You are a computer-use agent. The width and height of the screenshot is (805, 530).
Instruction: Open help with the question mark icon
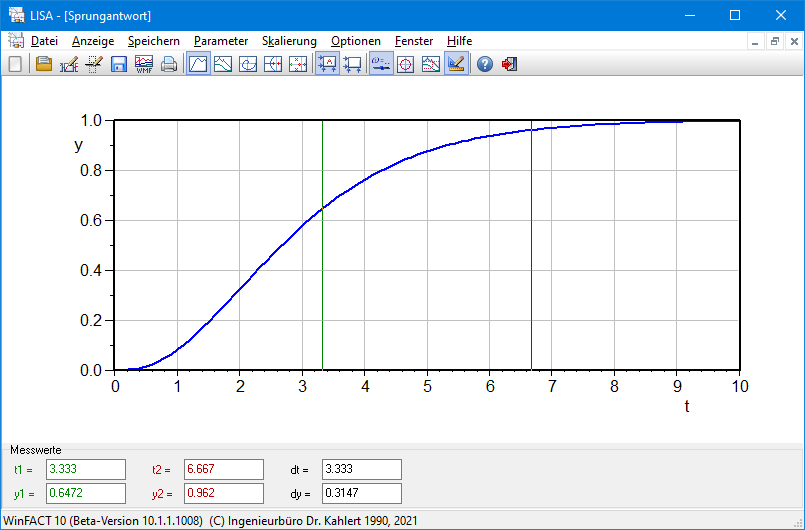485,64
